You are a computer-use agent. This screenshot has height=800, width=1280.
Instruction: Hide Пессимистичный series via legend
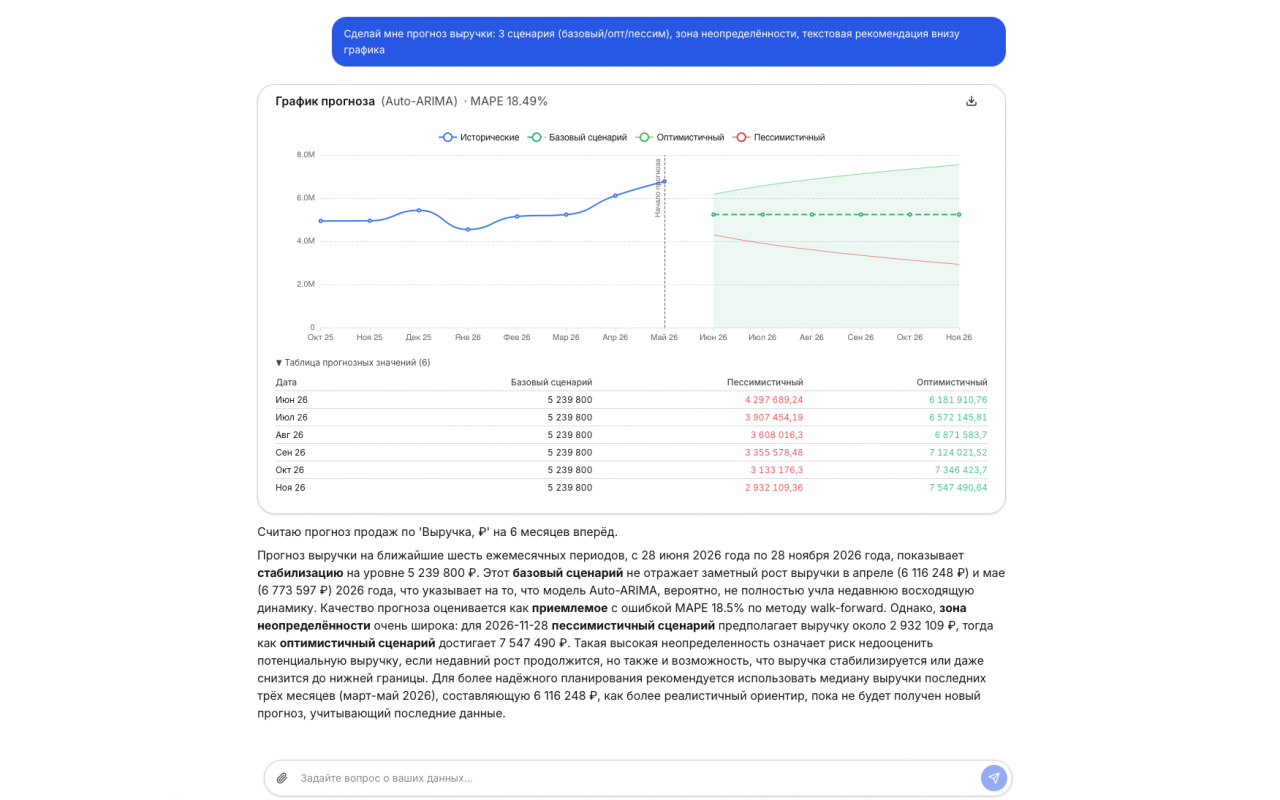[778, 137]
